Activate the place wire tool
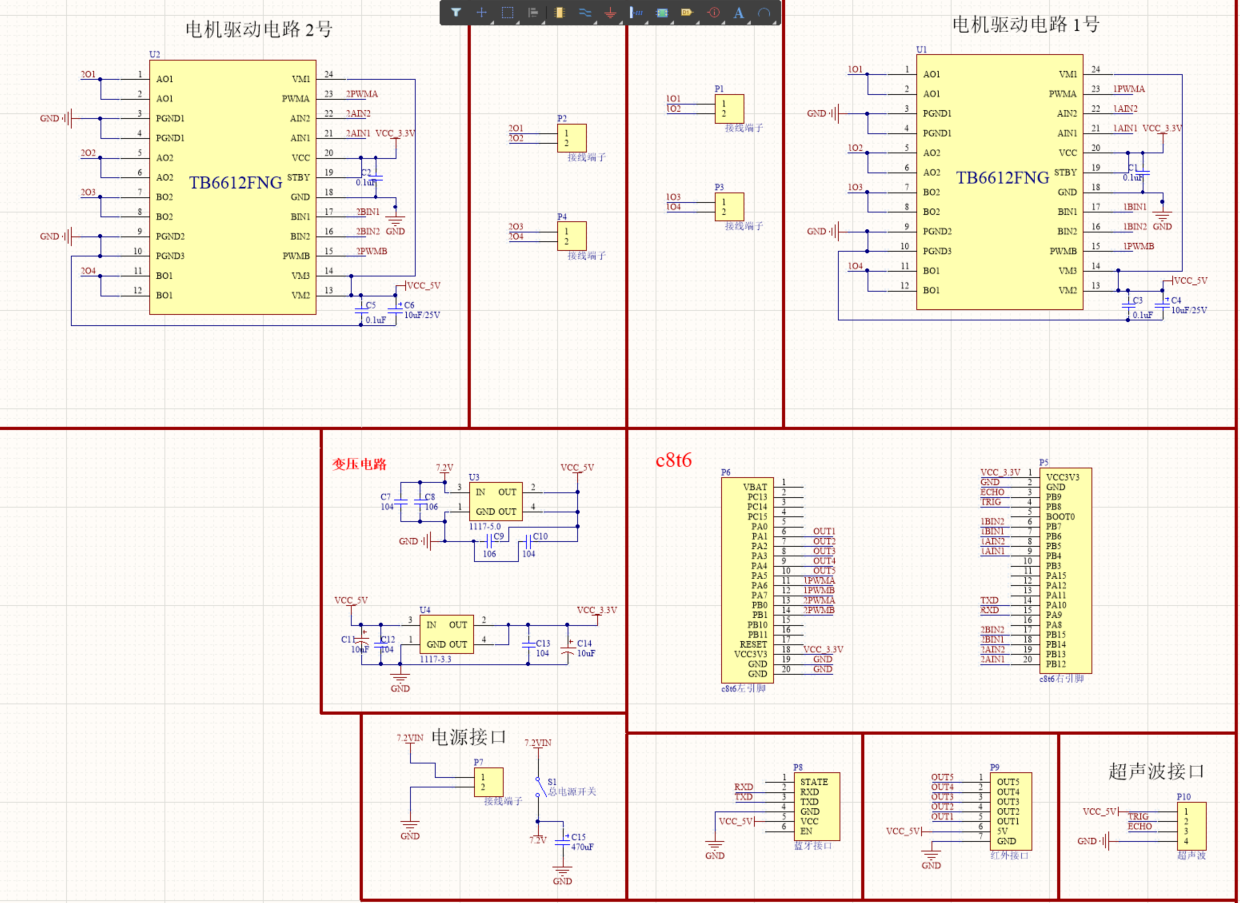1240x903 pixels. [x=586, y=12]
